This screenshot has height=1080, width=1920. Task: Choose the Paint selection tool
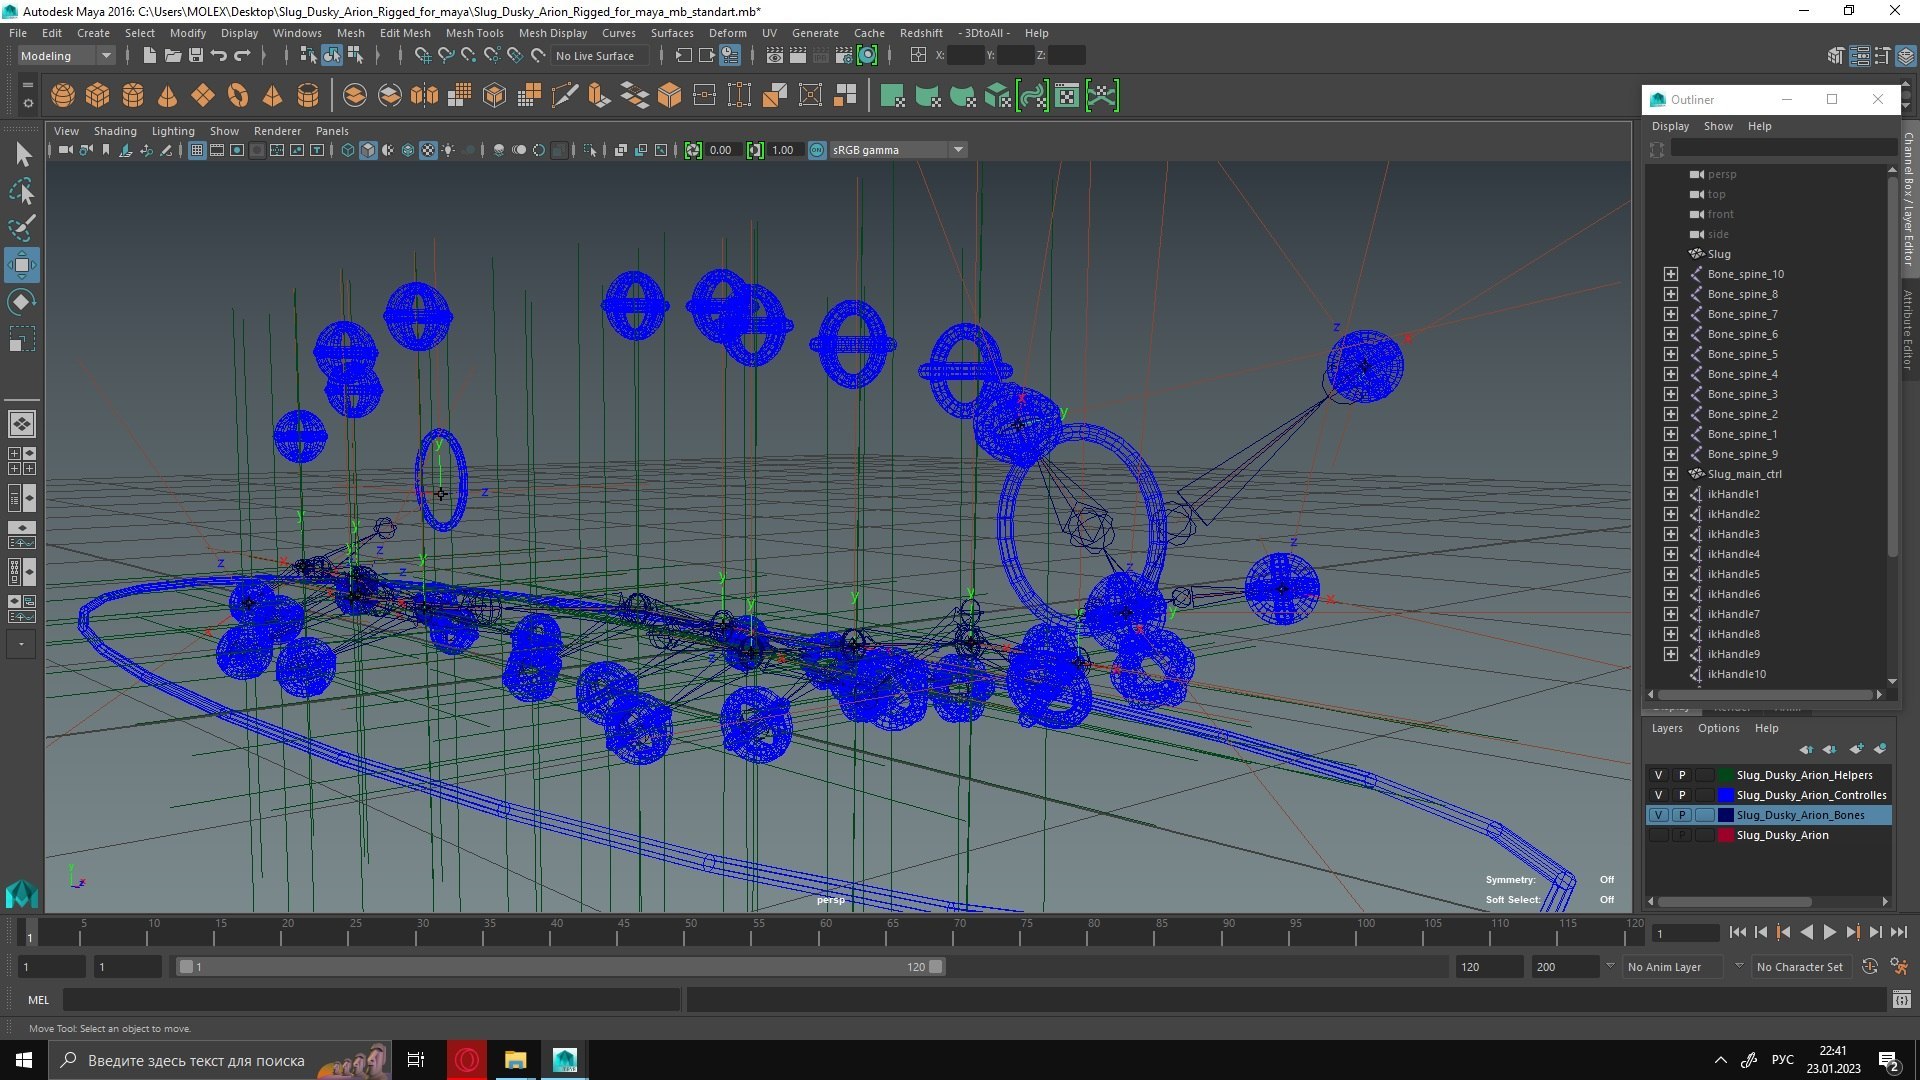point(22,228)
